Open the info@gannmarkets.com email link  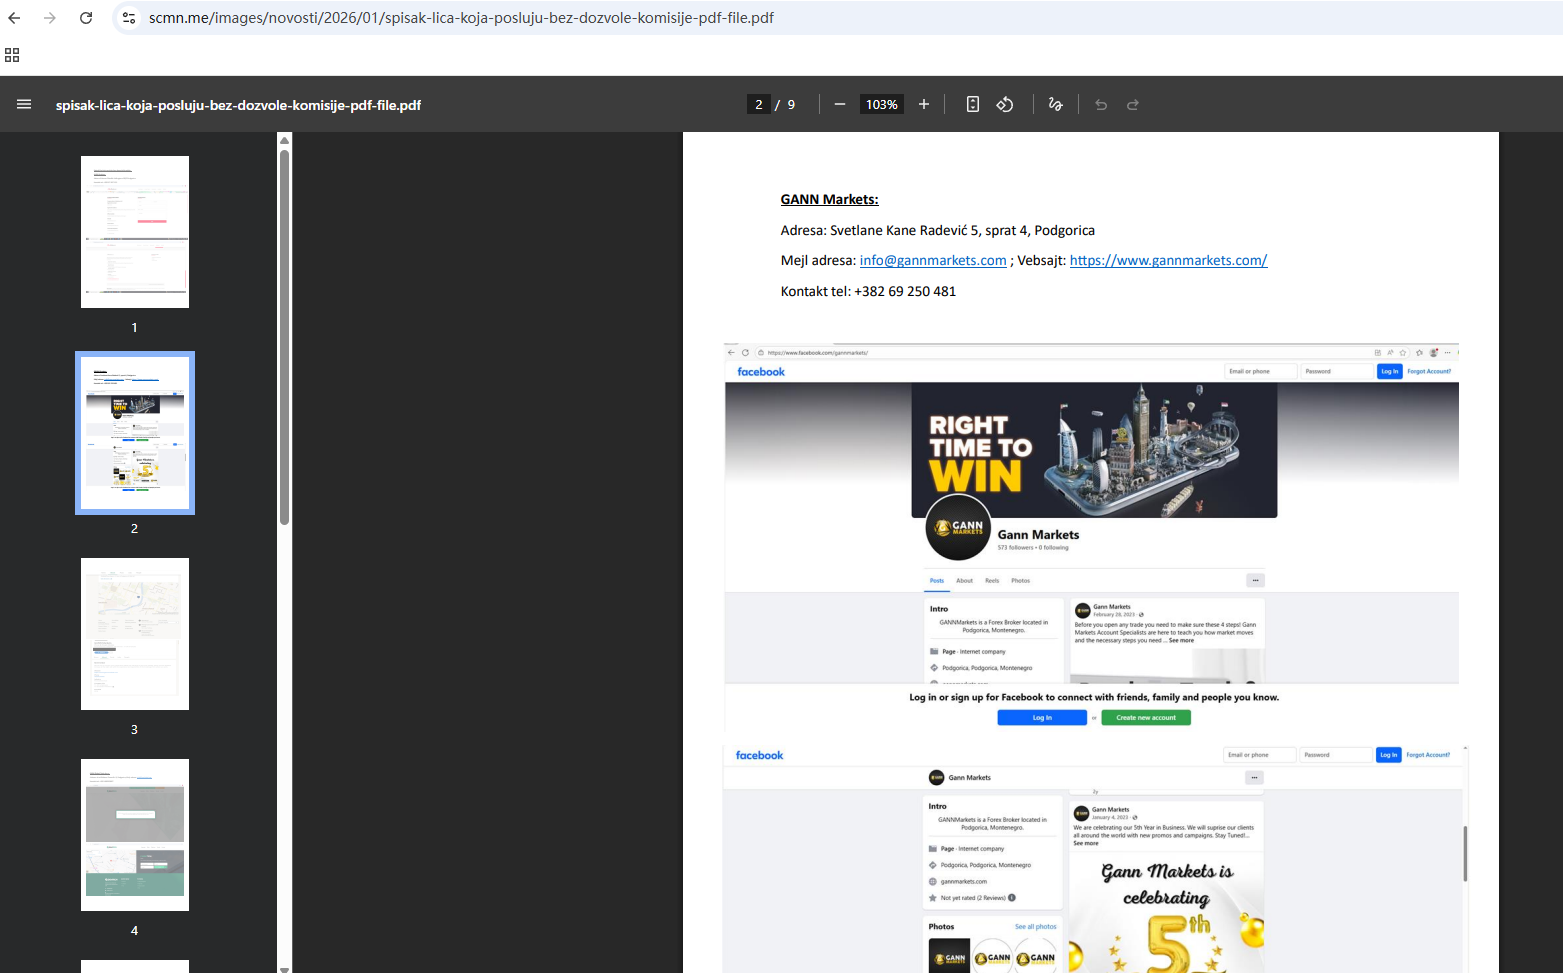[x=932, y=260]
